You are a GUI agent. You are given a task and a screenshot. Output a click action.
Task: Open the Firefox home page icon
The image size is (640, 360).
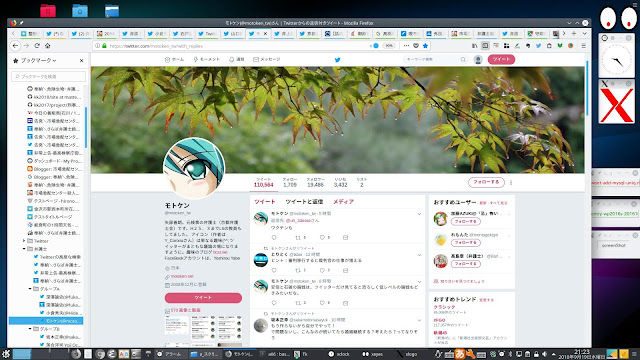pyautogui.click(x=47, y=46)
